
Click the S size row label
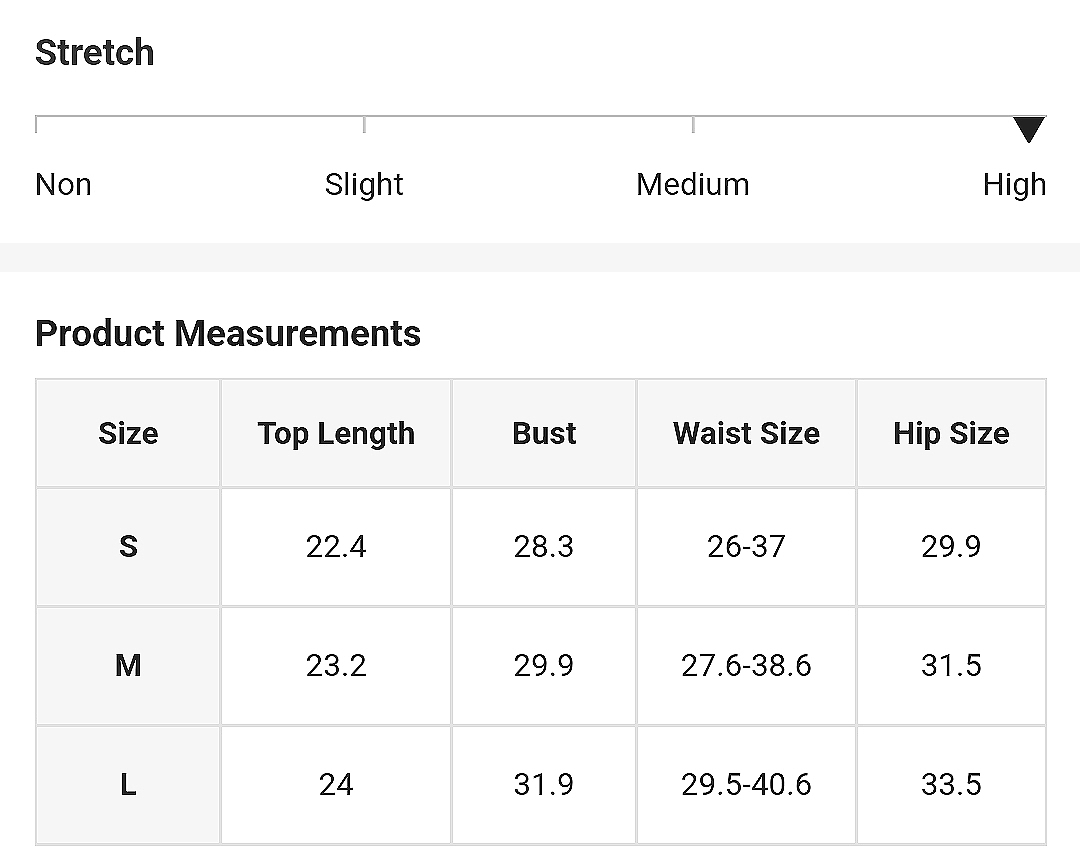tap(128, 546)
